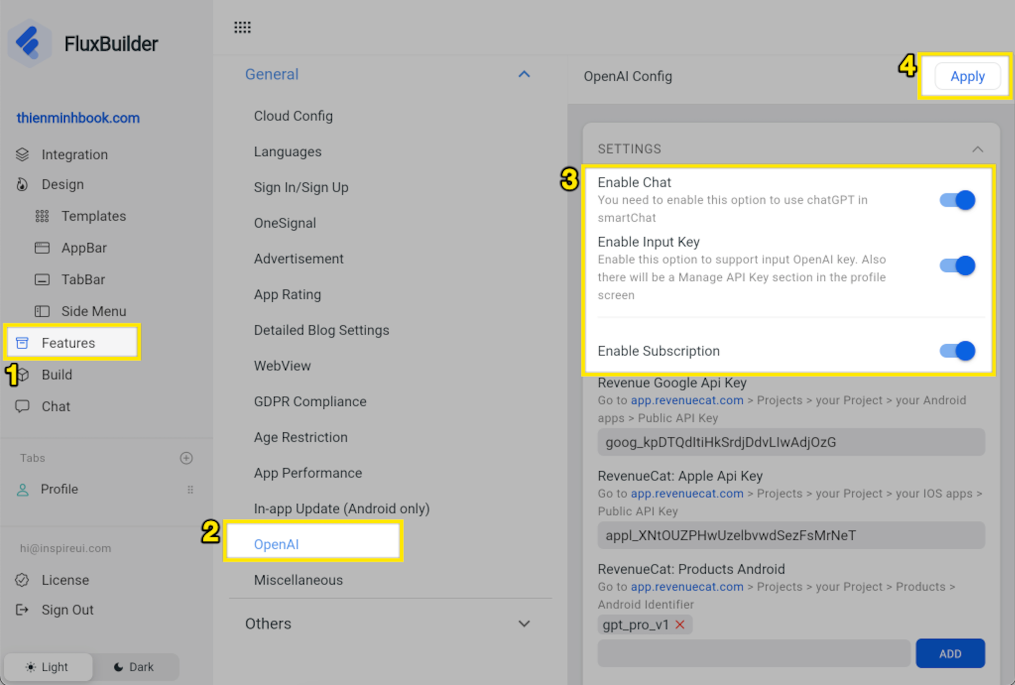Toggle the Enable Input Key switch

[x=957, y=266]
